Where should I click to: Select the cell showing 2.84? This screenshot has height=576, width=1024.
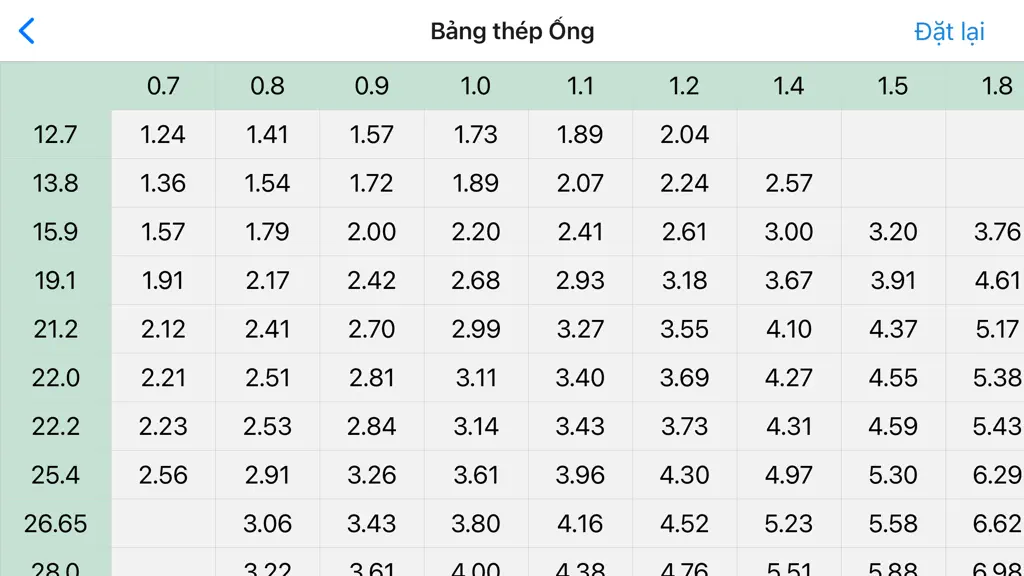(x=372, y=426)
